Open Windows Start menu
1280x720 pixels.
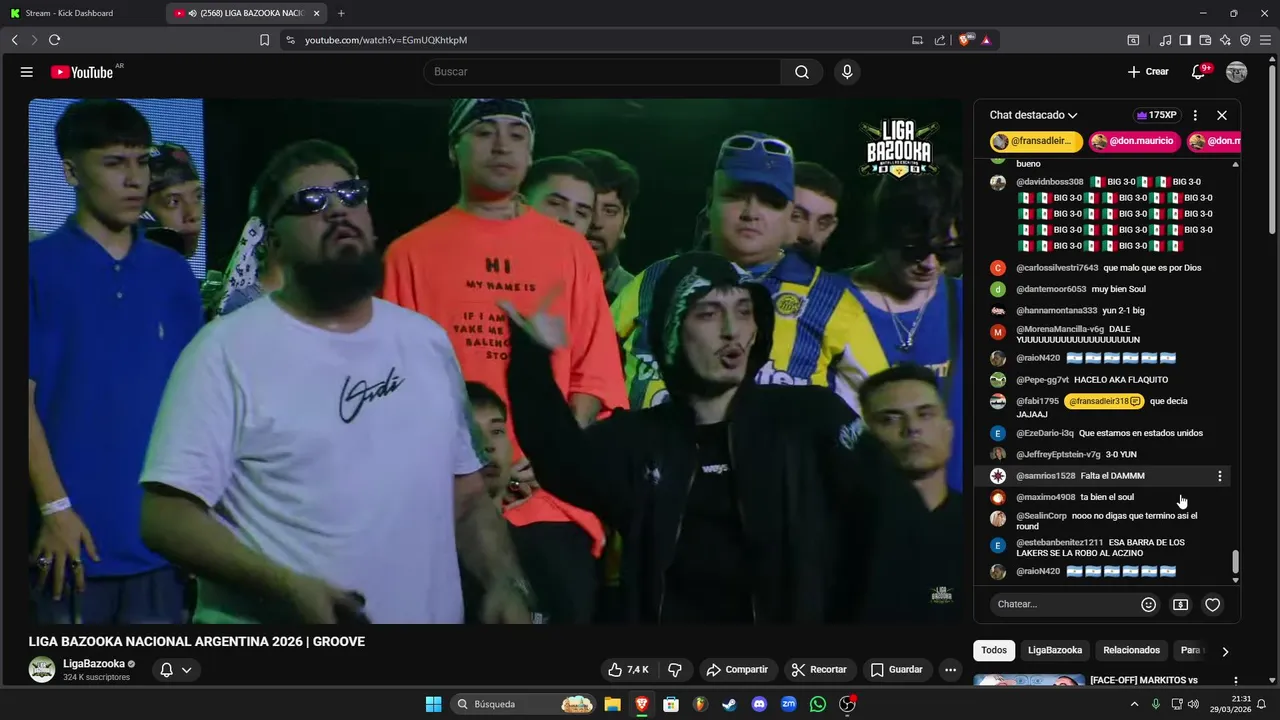[x=433, y=704]
